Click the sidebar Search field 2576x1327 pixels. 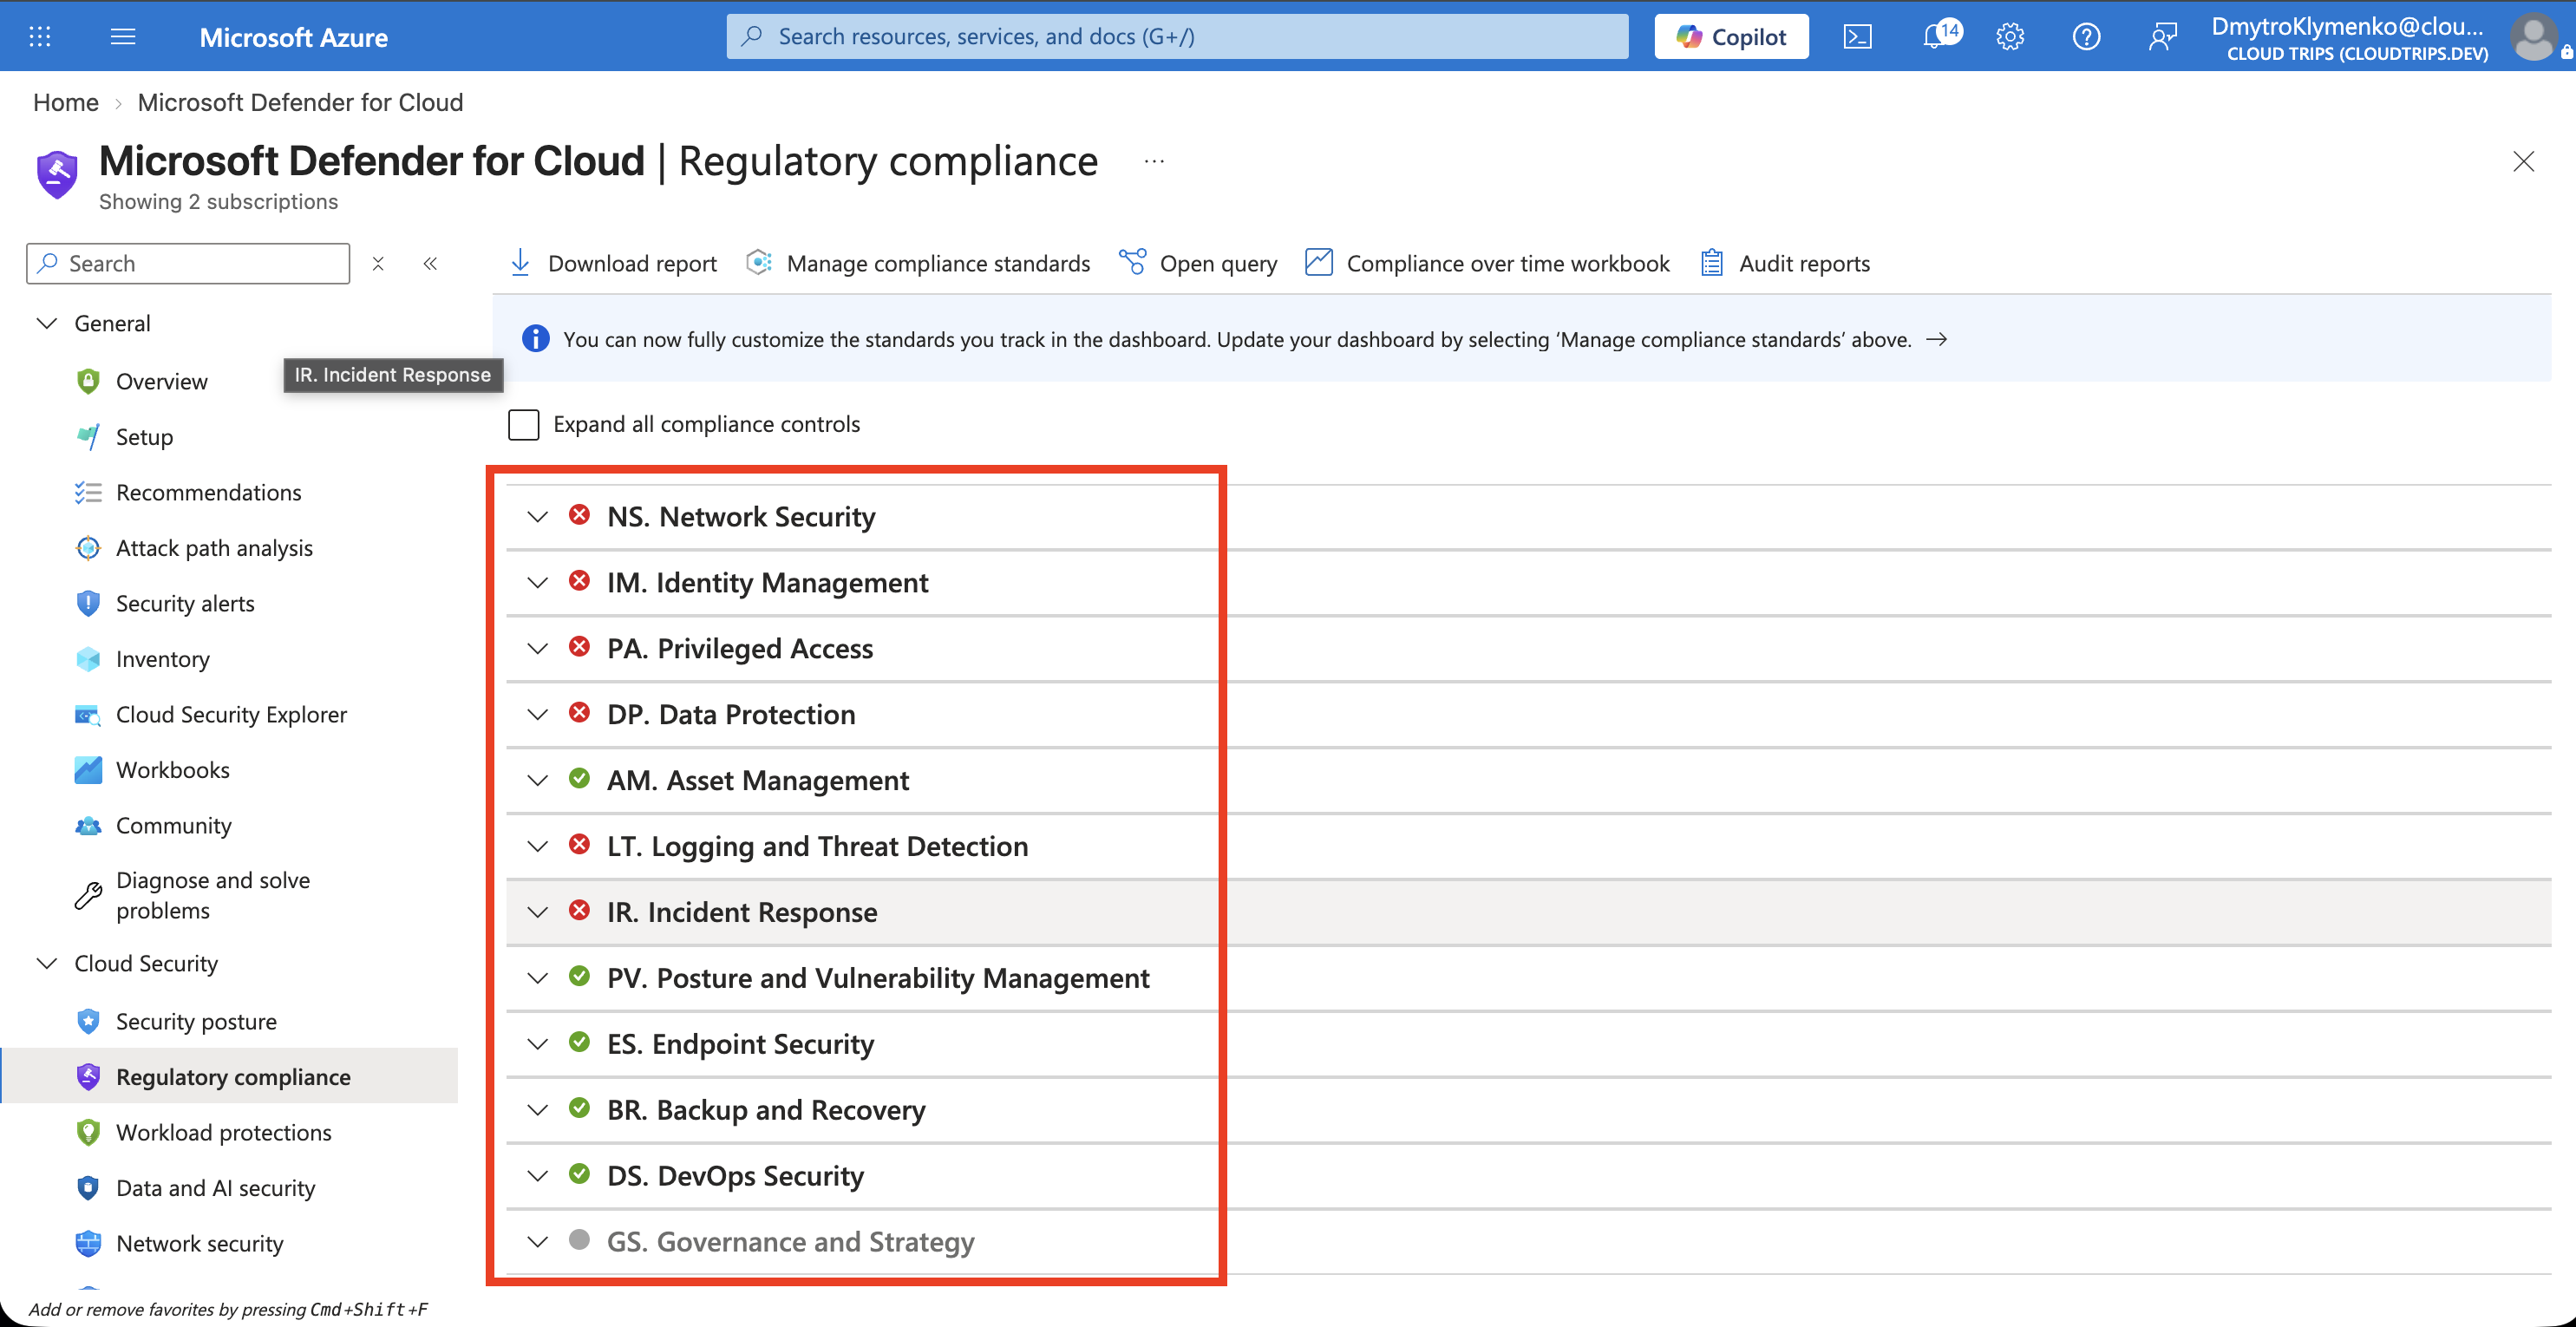tap(188, 263)
